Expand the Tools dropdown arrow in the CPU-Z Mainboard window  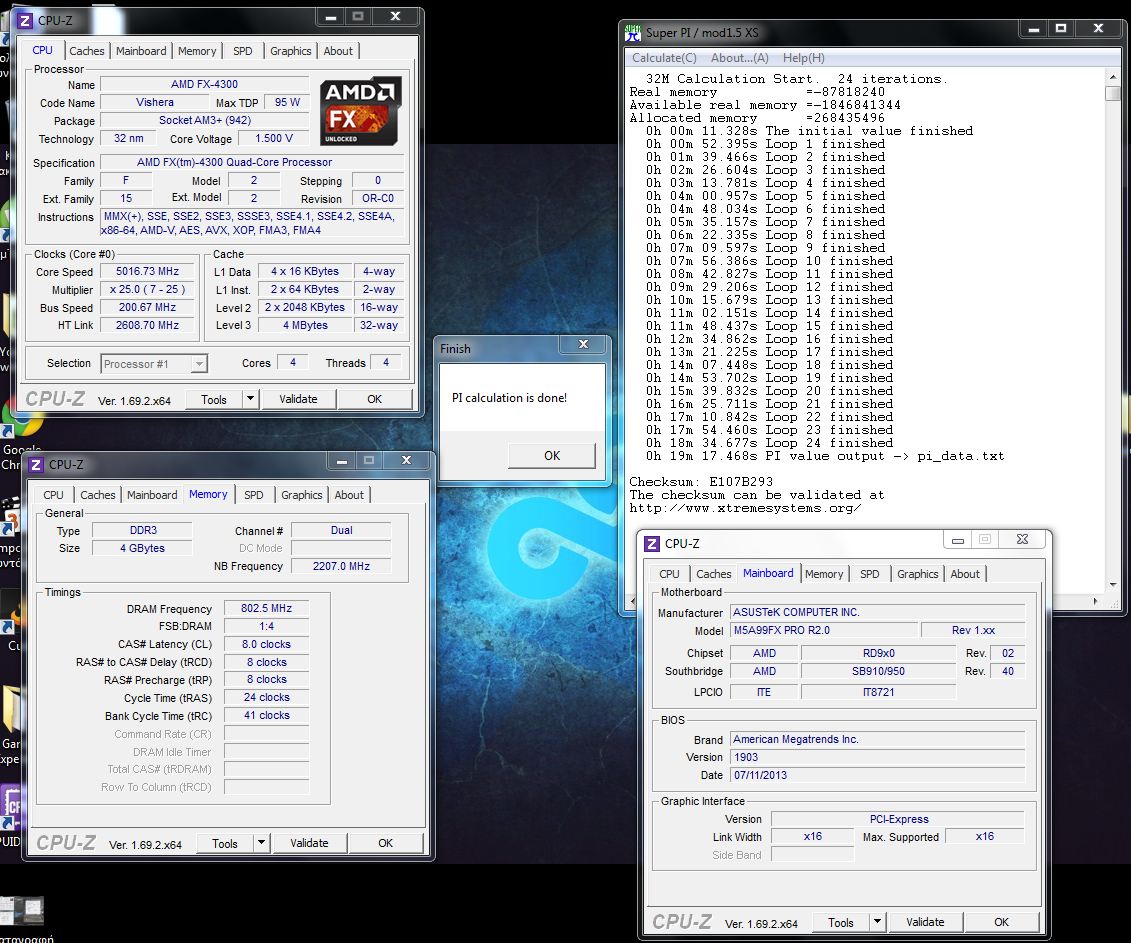[x=877, y=922]
